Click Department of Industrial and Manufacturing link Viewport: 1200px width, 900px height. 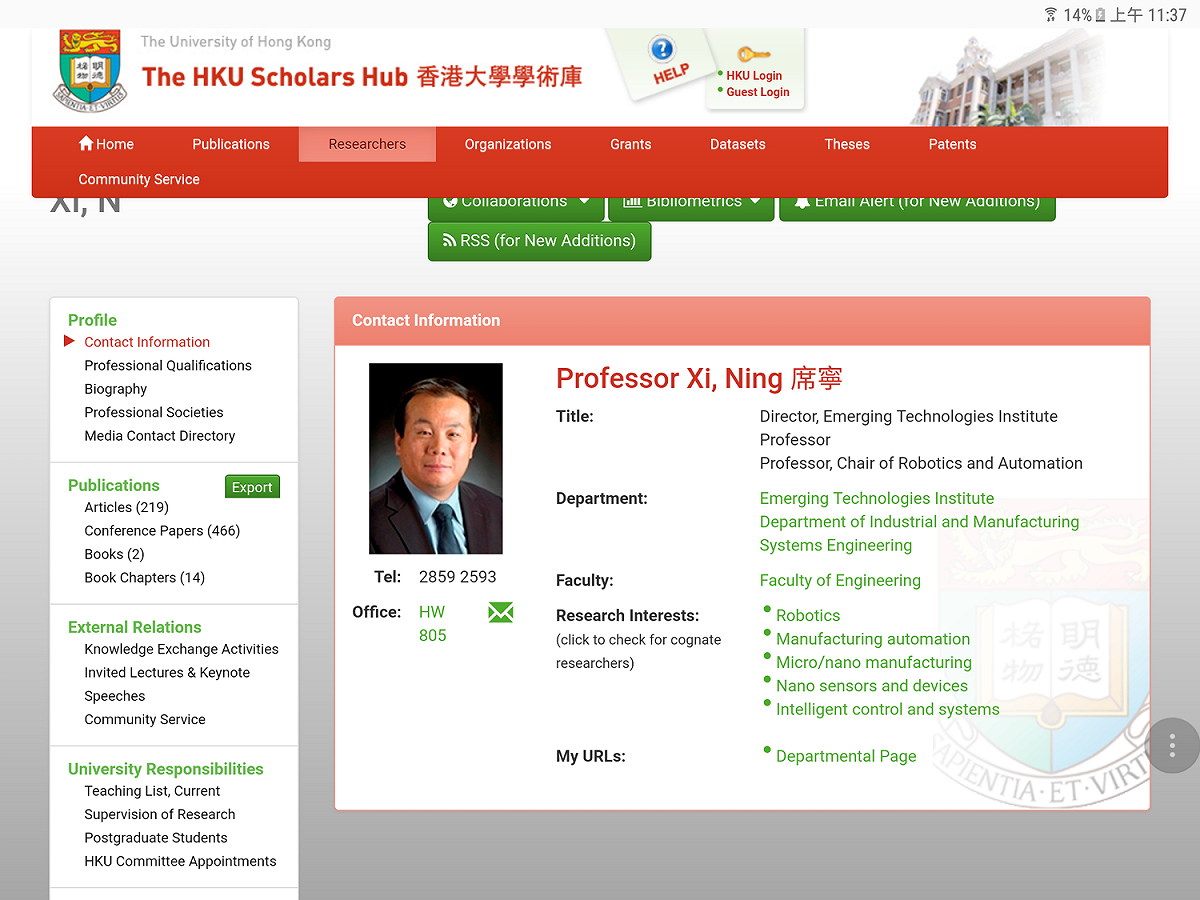(x=920, y=533)
